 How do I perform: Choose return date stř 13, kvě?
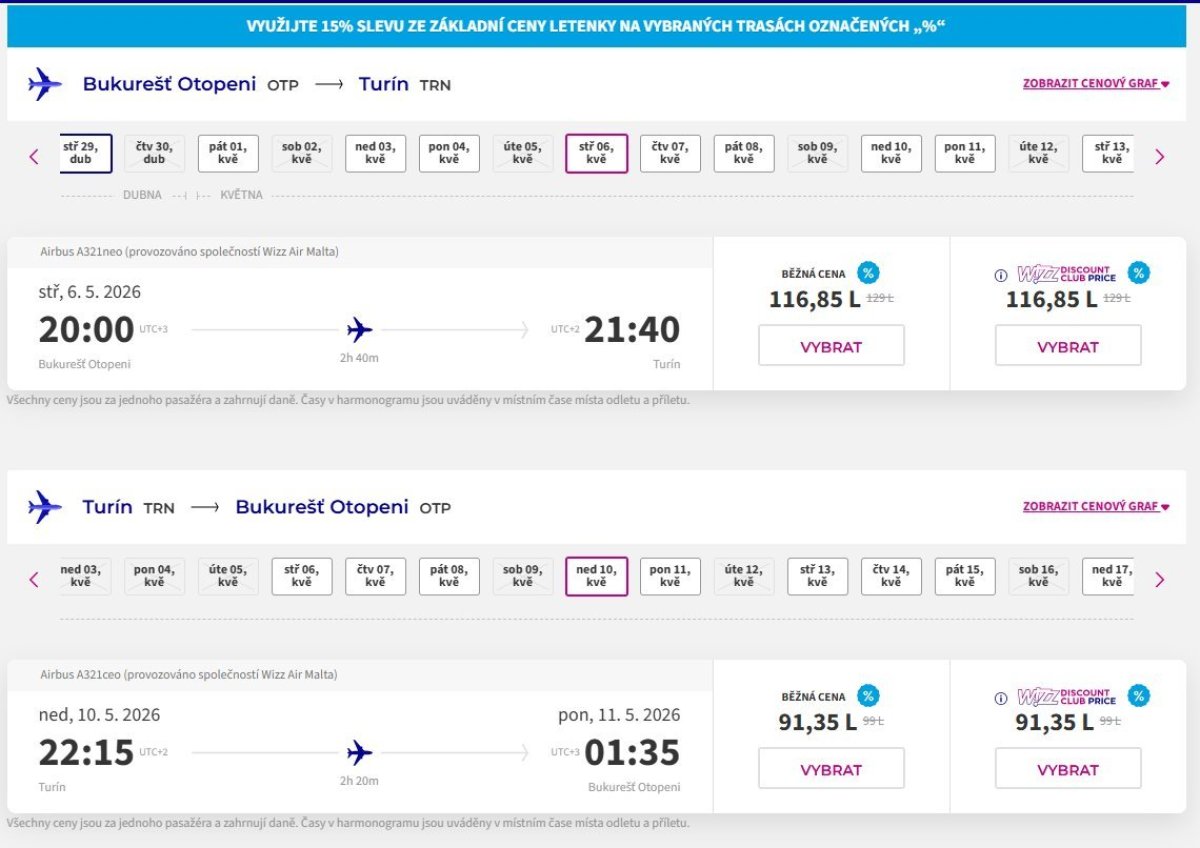(x=817, y=576)
